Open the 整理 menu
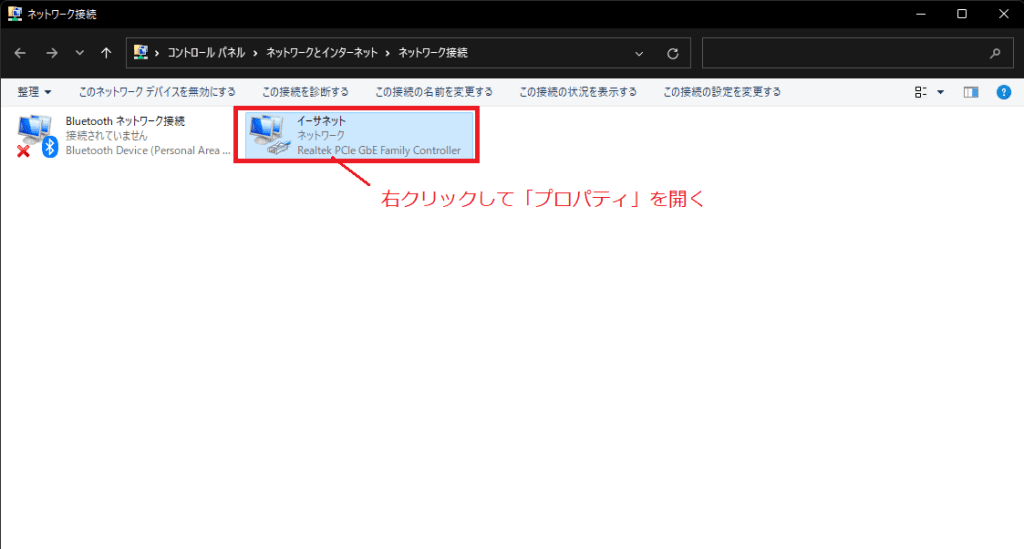This screenshot has height=549, width=1024. click(34, 92)
